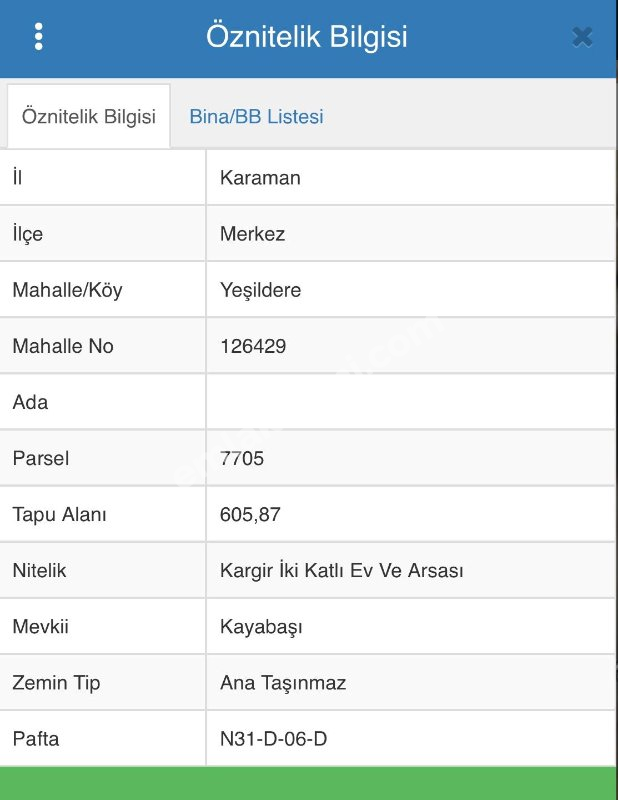This screenshot has height=800, width=618.
Task: Click the Mahalle No value 126429
Action: click(x=253, y=346)
